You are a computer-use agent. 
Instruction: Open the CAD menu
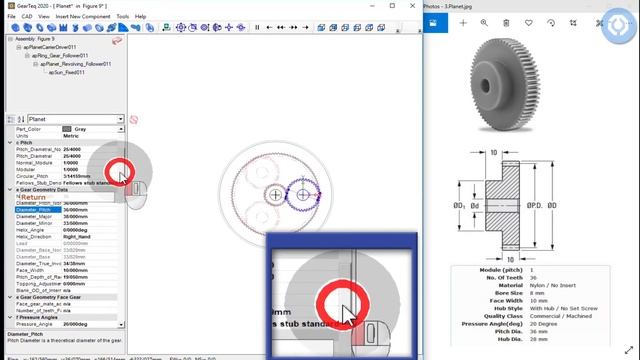(27, 17)
